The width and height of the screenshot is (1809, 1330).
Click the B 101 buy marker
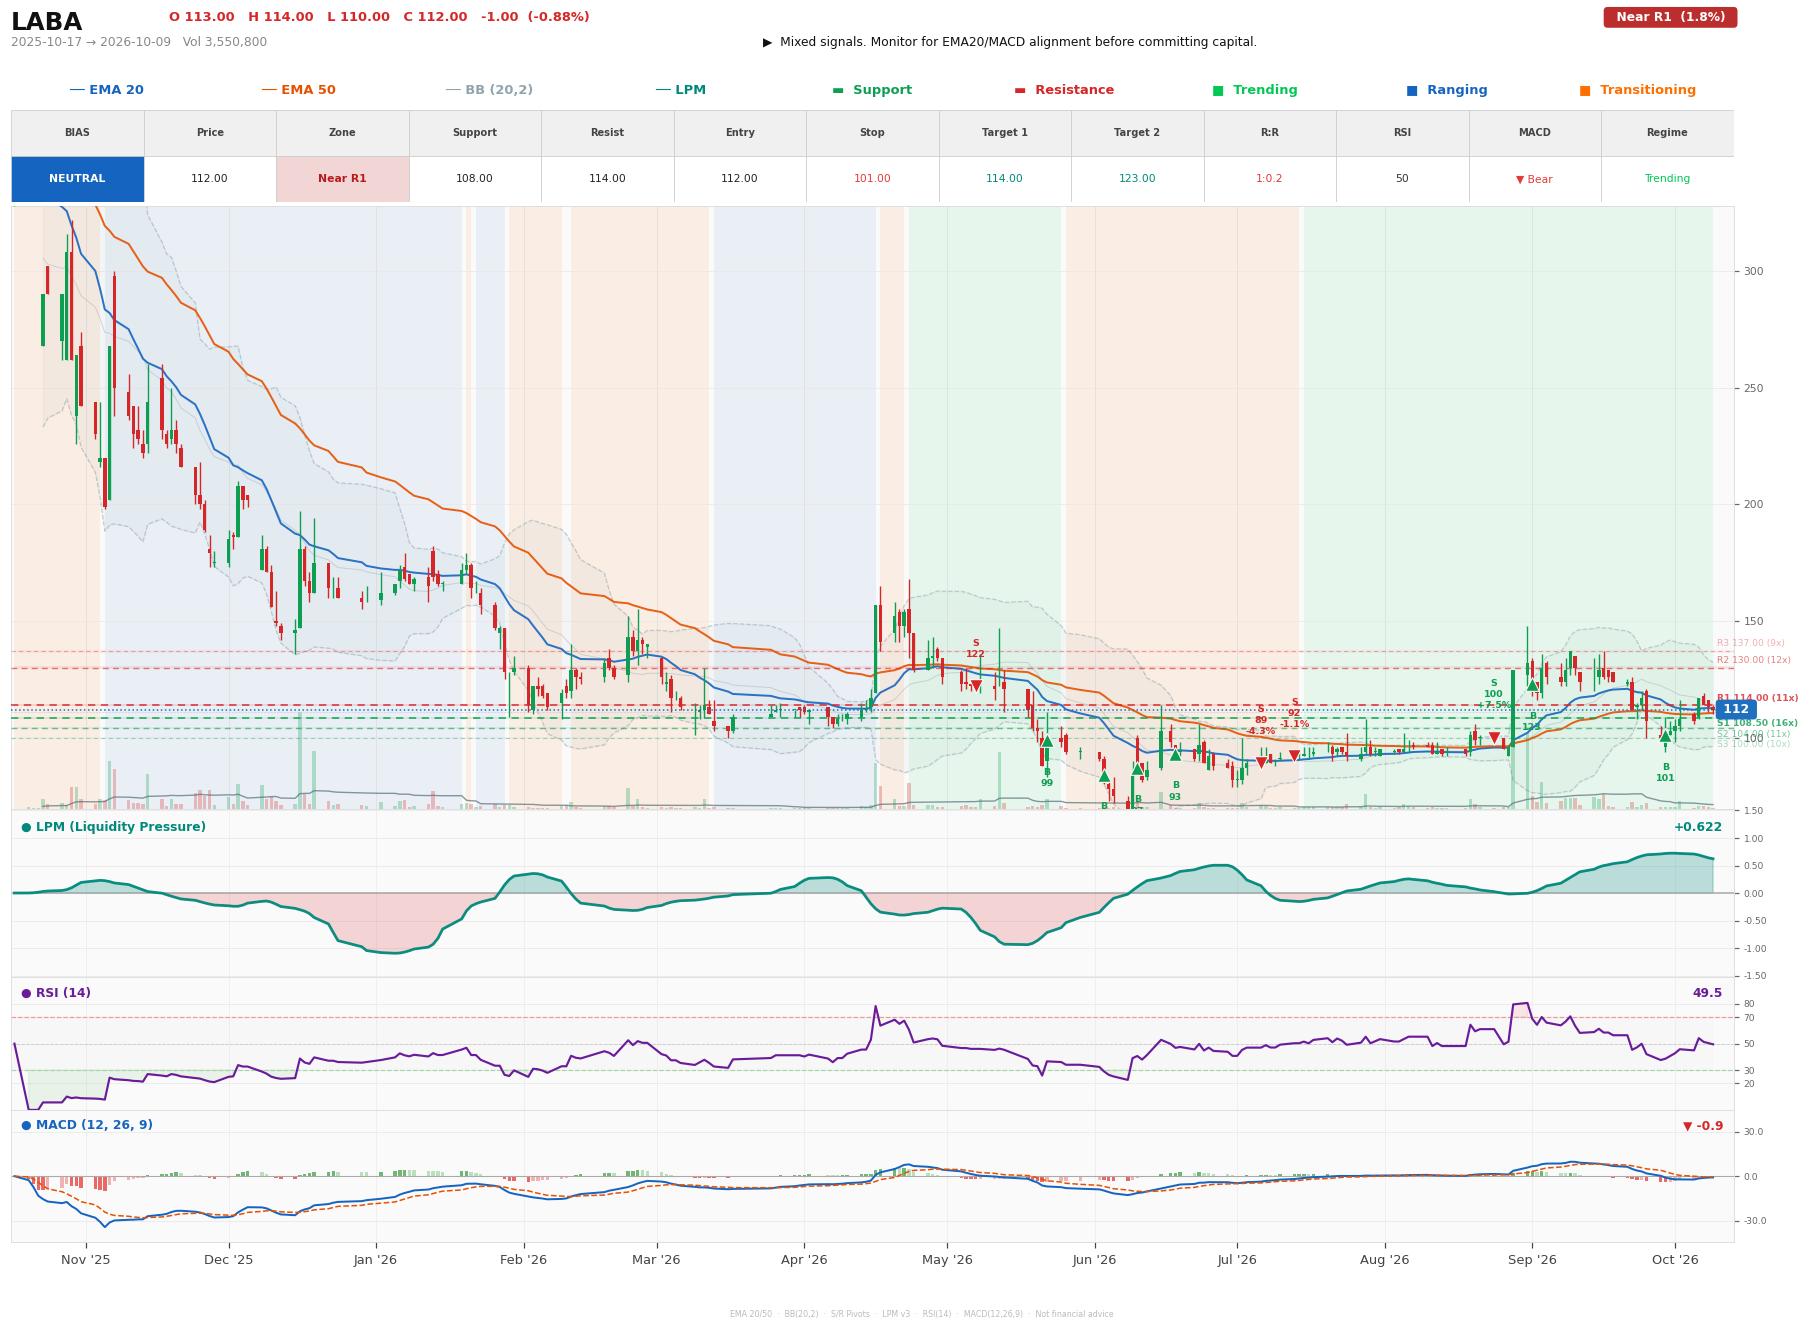tap(1665, 773)
